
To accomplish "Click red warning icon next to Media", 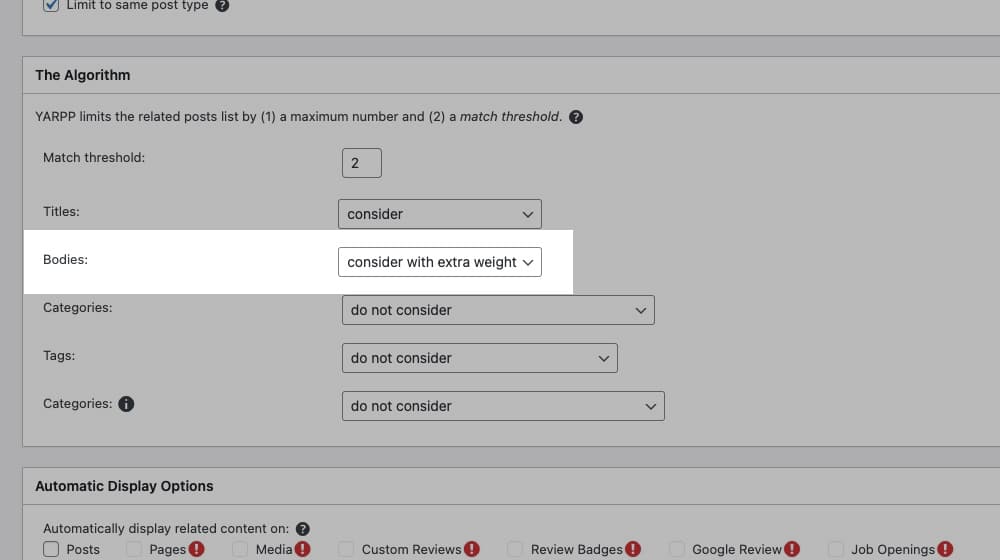I will [x=303, y=549].
